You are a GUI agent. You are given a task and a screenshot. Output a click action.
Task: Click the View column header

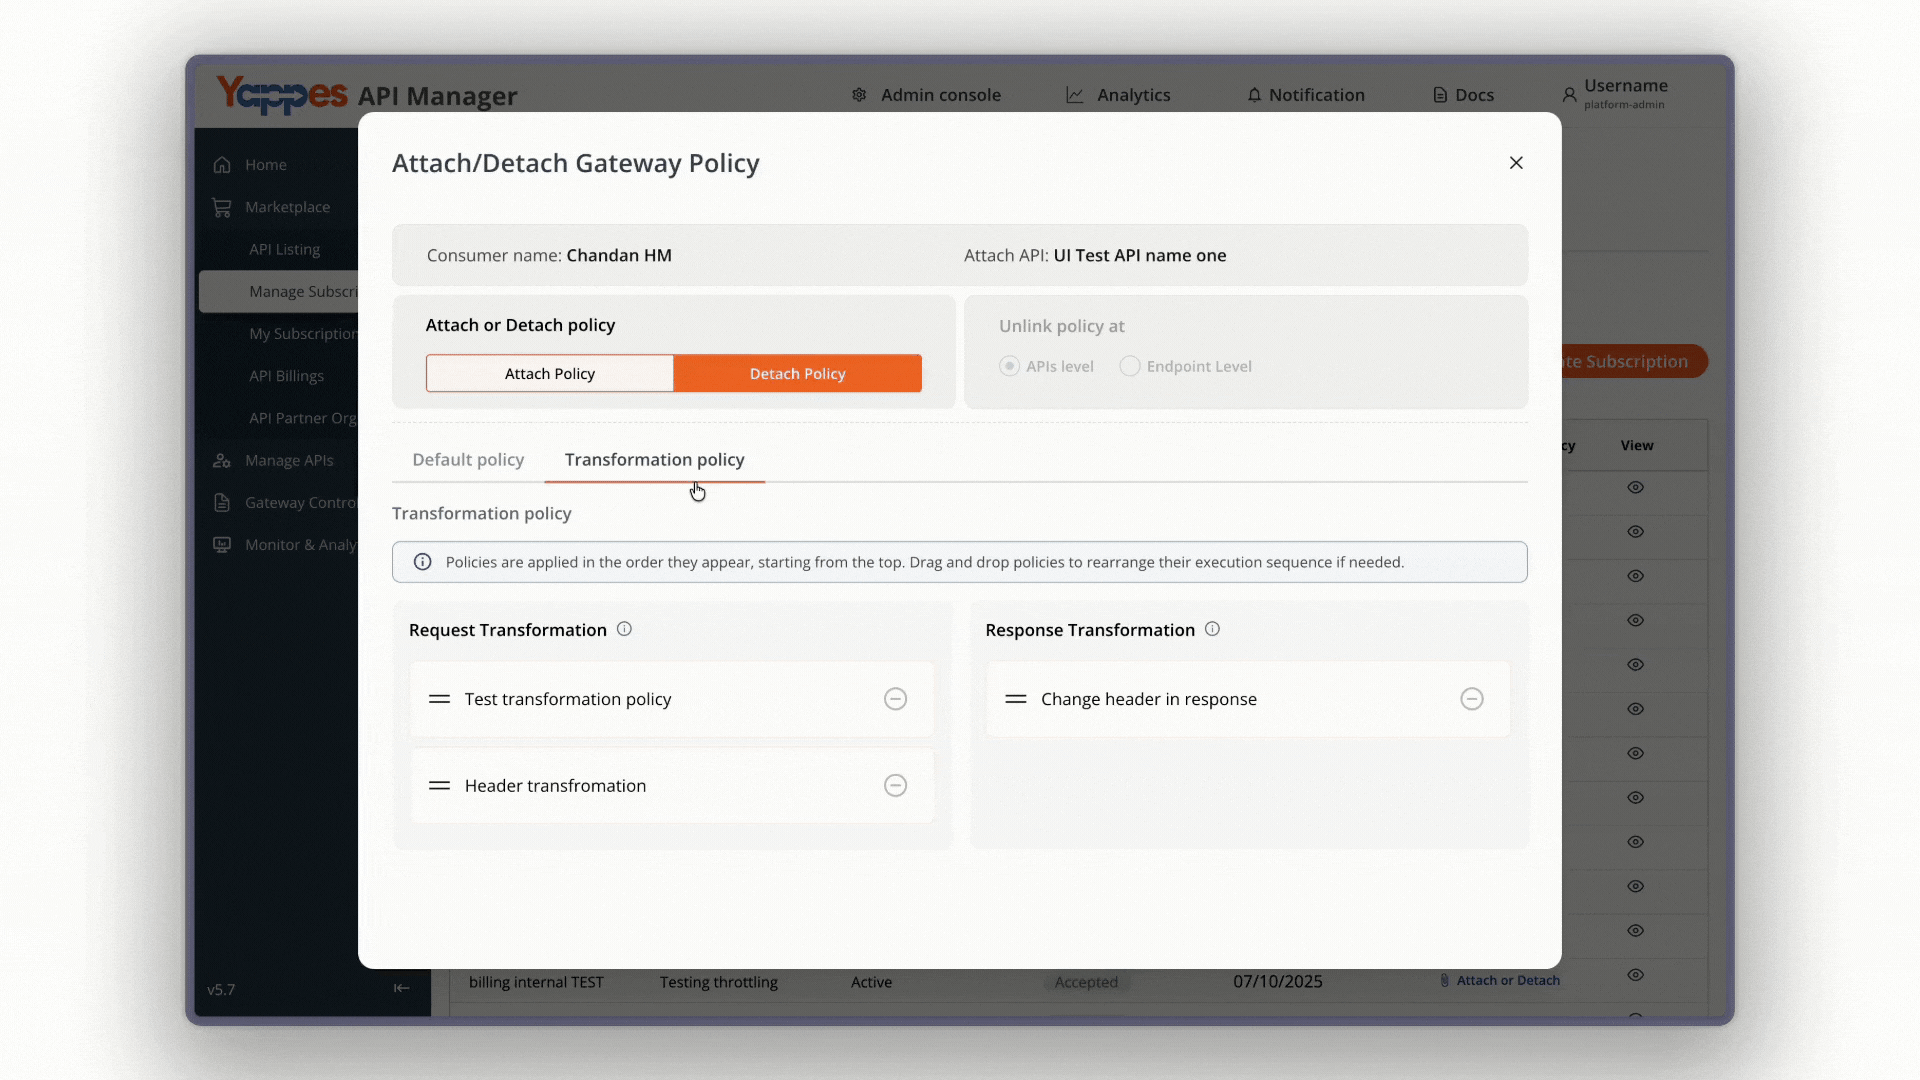(x=1637, y=445)
